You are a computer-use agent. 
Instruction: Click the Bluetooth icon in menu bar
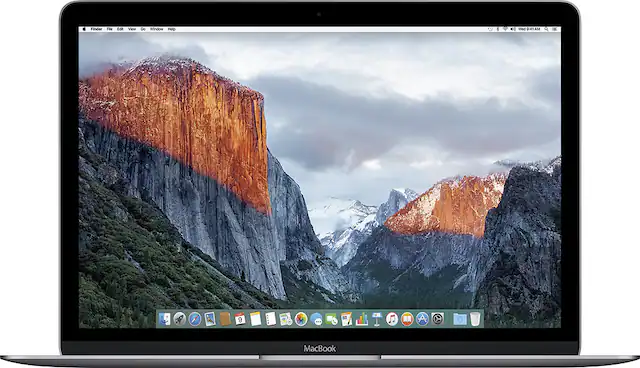[x=498, y=29]
